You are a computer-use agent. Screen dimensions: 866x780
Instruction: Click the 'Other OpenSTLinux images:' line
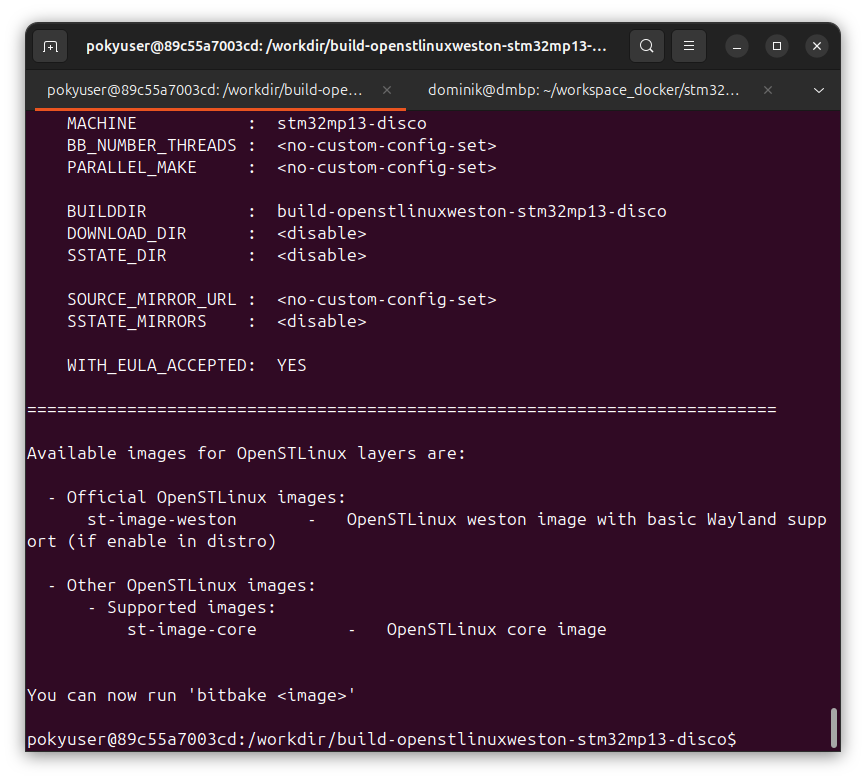click(x=191, y=586)
